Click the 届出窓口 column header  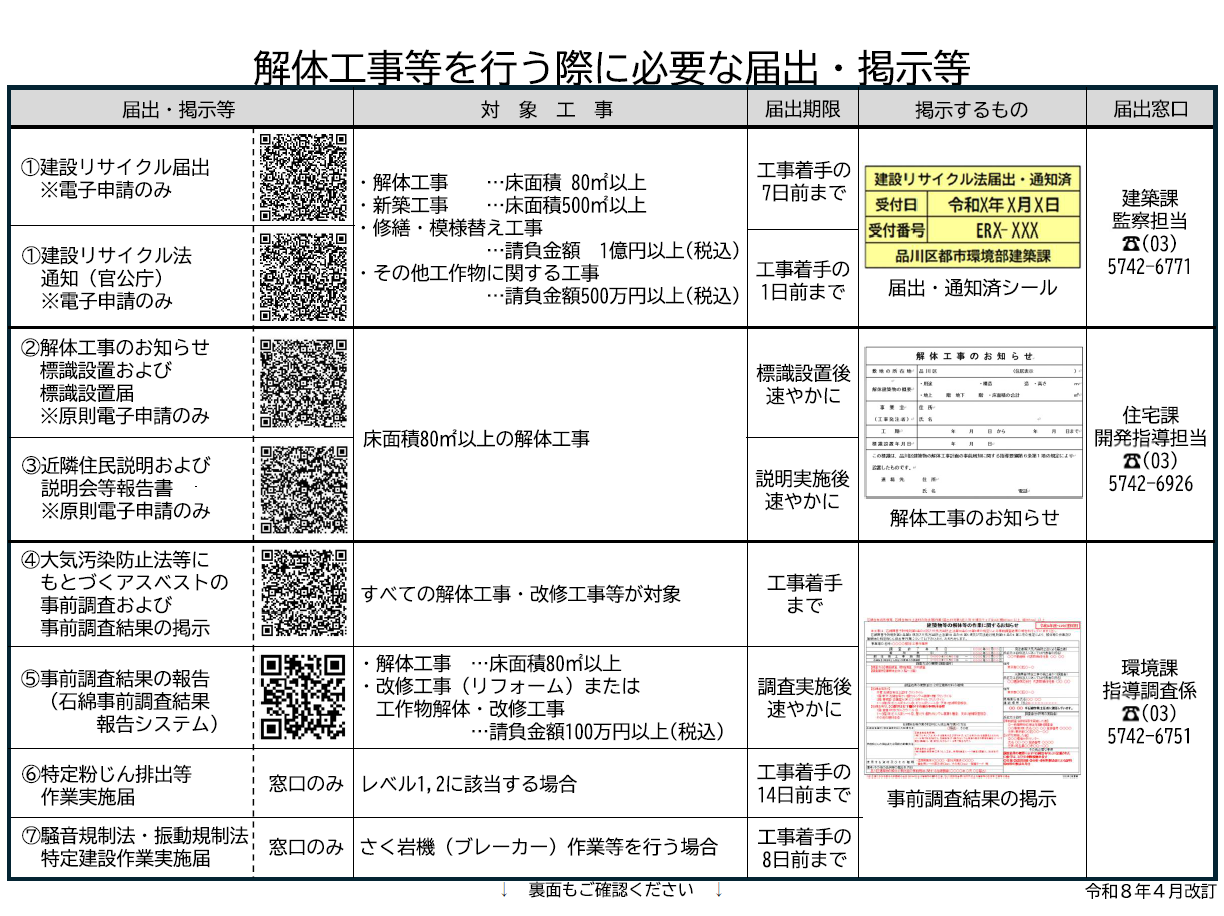[1151, 110]
